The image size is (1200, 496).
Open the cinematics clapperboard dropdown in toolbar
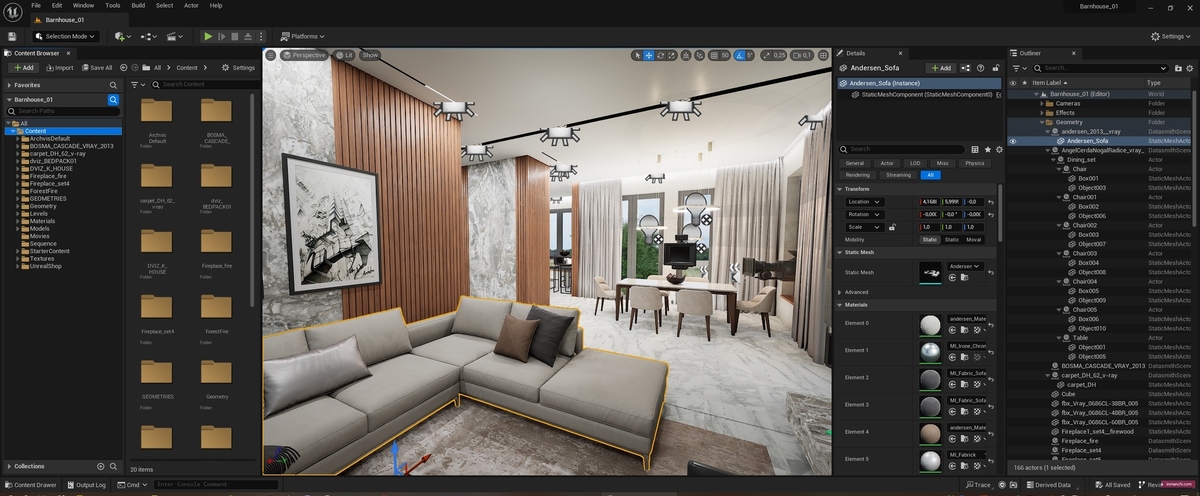coord(174,36)
